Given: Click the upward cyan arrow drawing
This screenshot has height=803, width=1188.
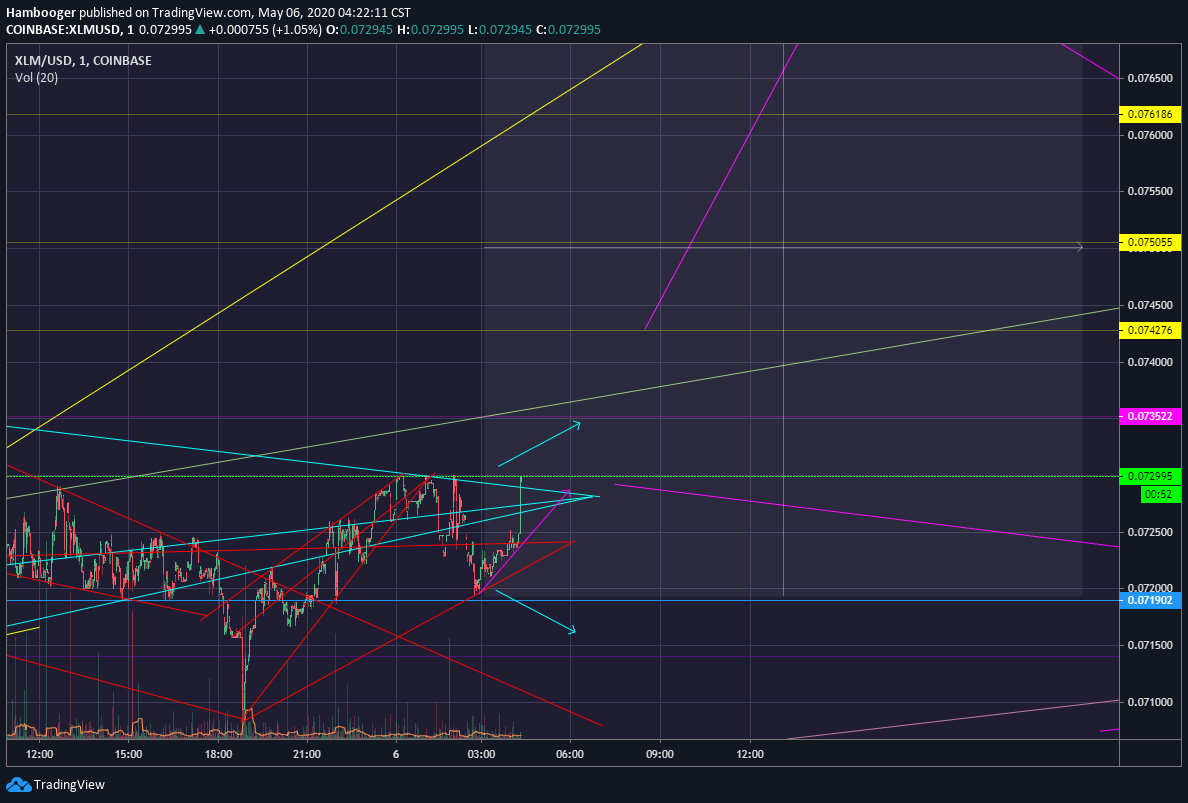Looking at the screenshot, I should [539, 444].
